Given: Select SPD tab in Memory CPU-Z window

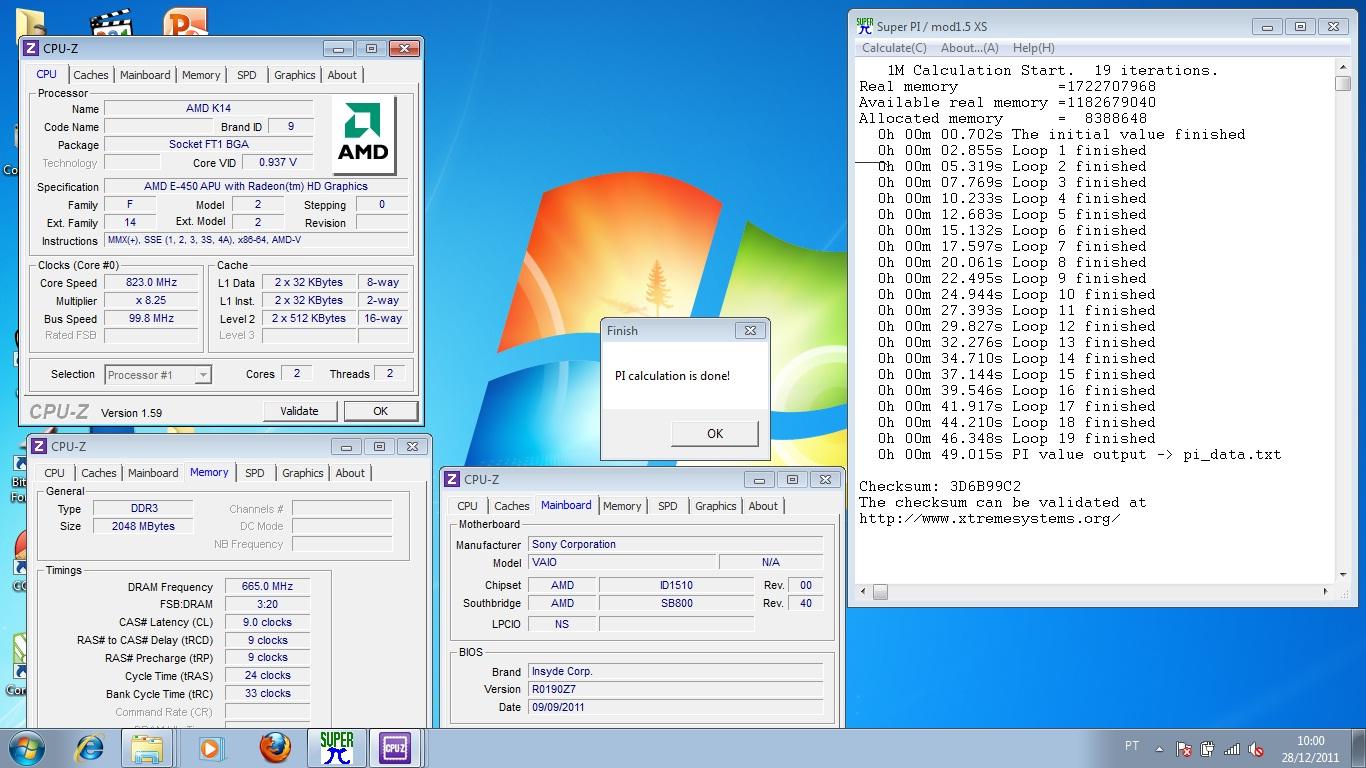Looking at the screenshot, I should click(x=255, y=473).
